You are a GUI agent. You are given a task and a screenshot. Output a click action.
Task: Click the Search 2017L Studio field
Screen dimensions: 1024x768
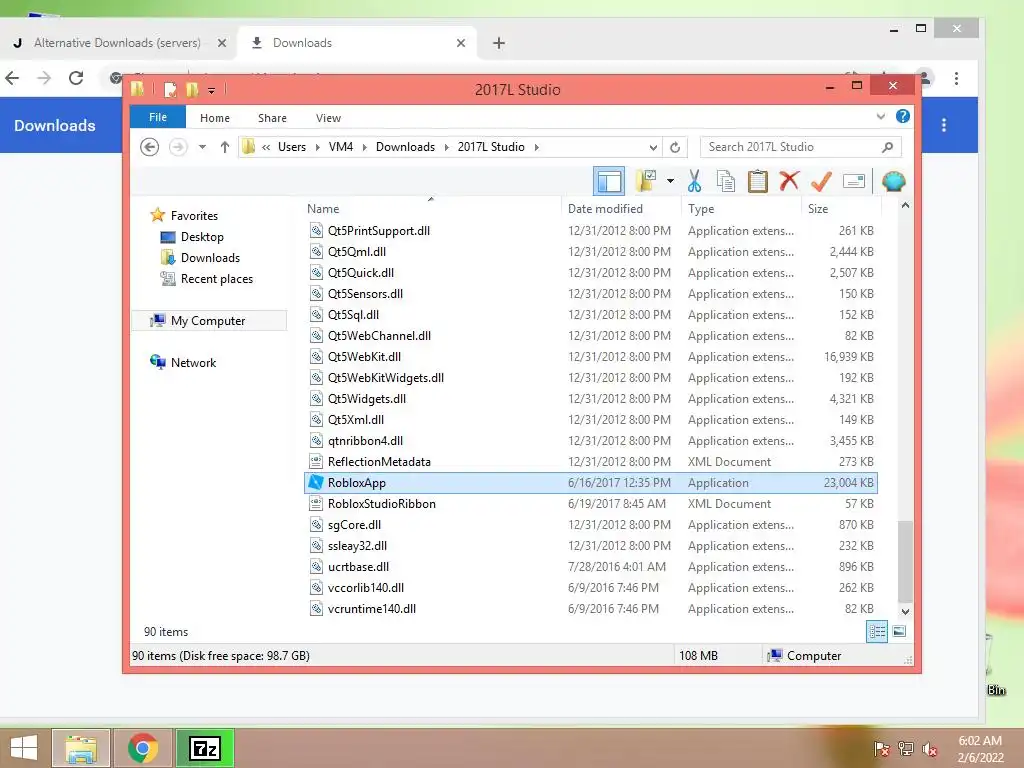(x=801, y=147)
